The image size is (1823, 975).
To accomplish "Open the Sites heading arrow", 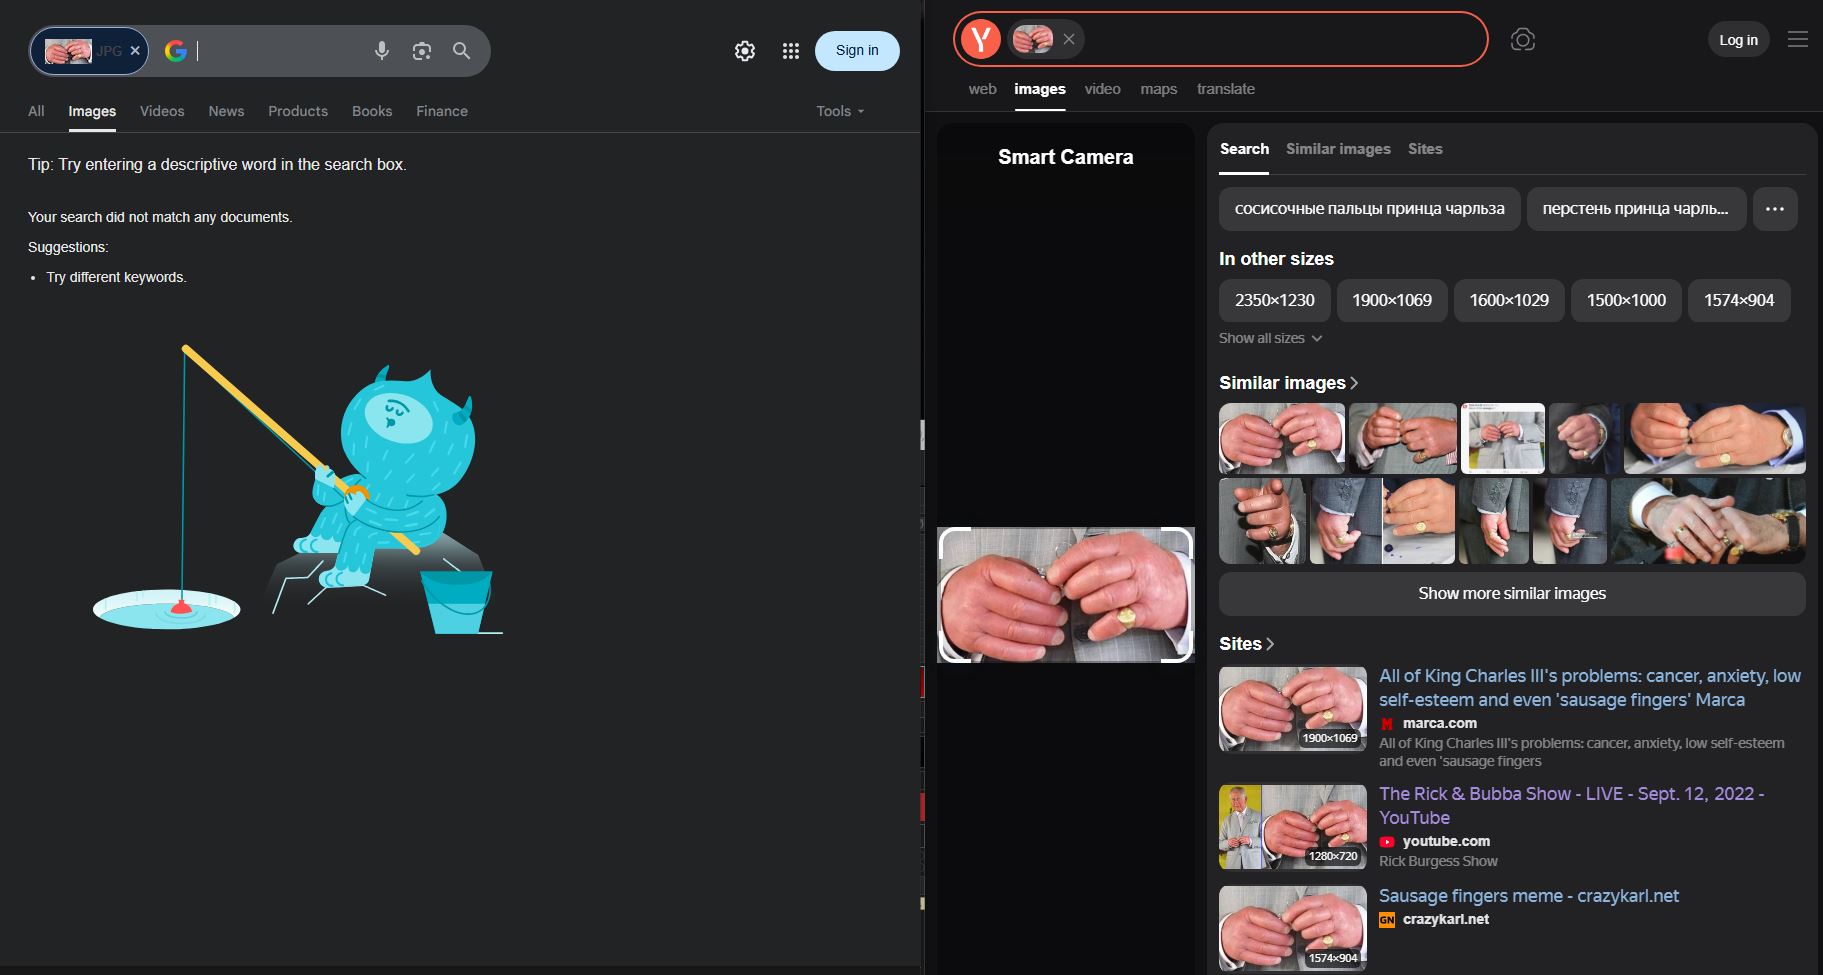I will [1270, 644].
